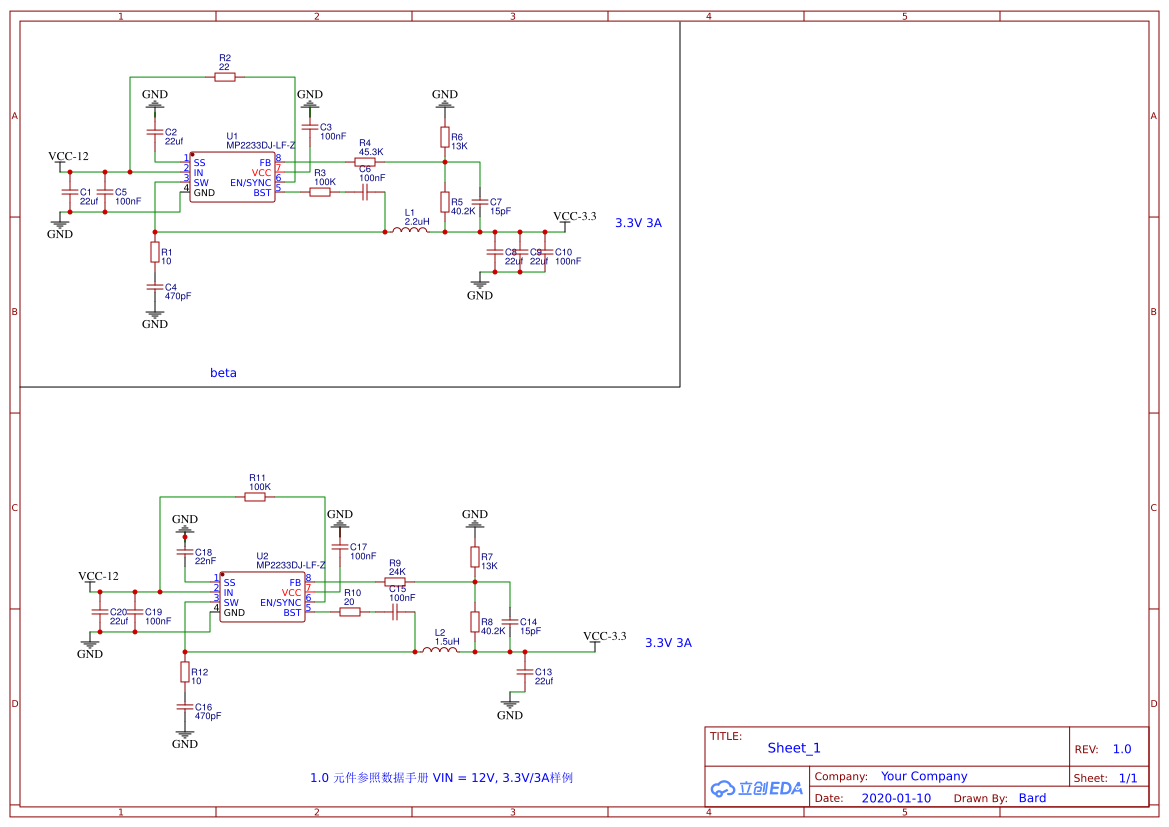Click the C1 22uf capacitor label

tap(89, 197)
